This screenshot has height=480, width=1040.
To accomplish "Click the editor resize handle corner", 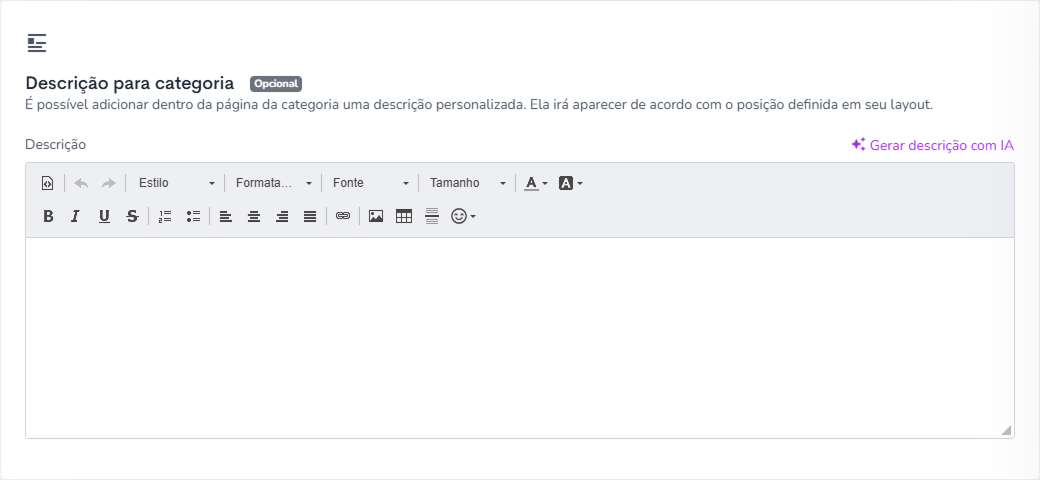I will click(x=1006, y=430).
